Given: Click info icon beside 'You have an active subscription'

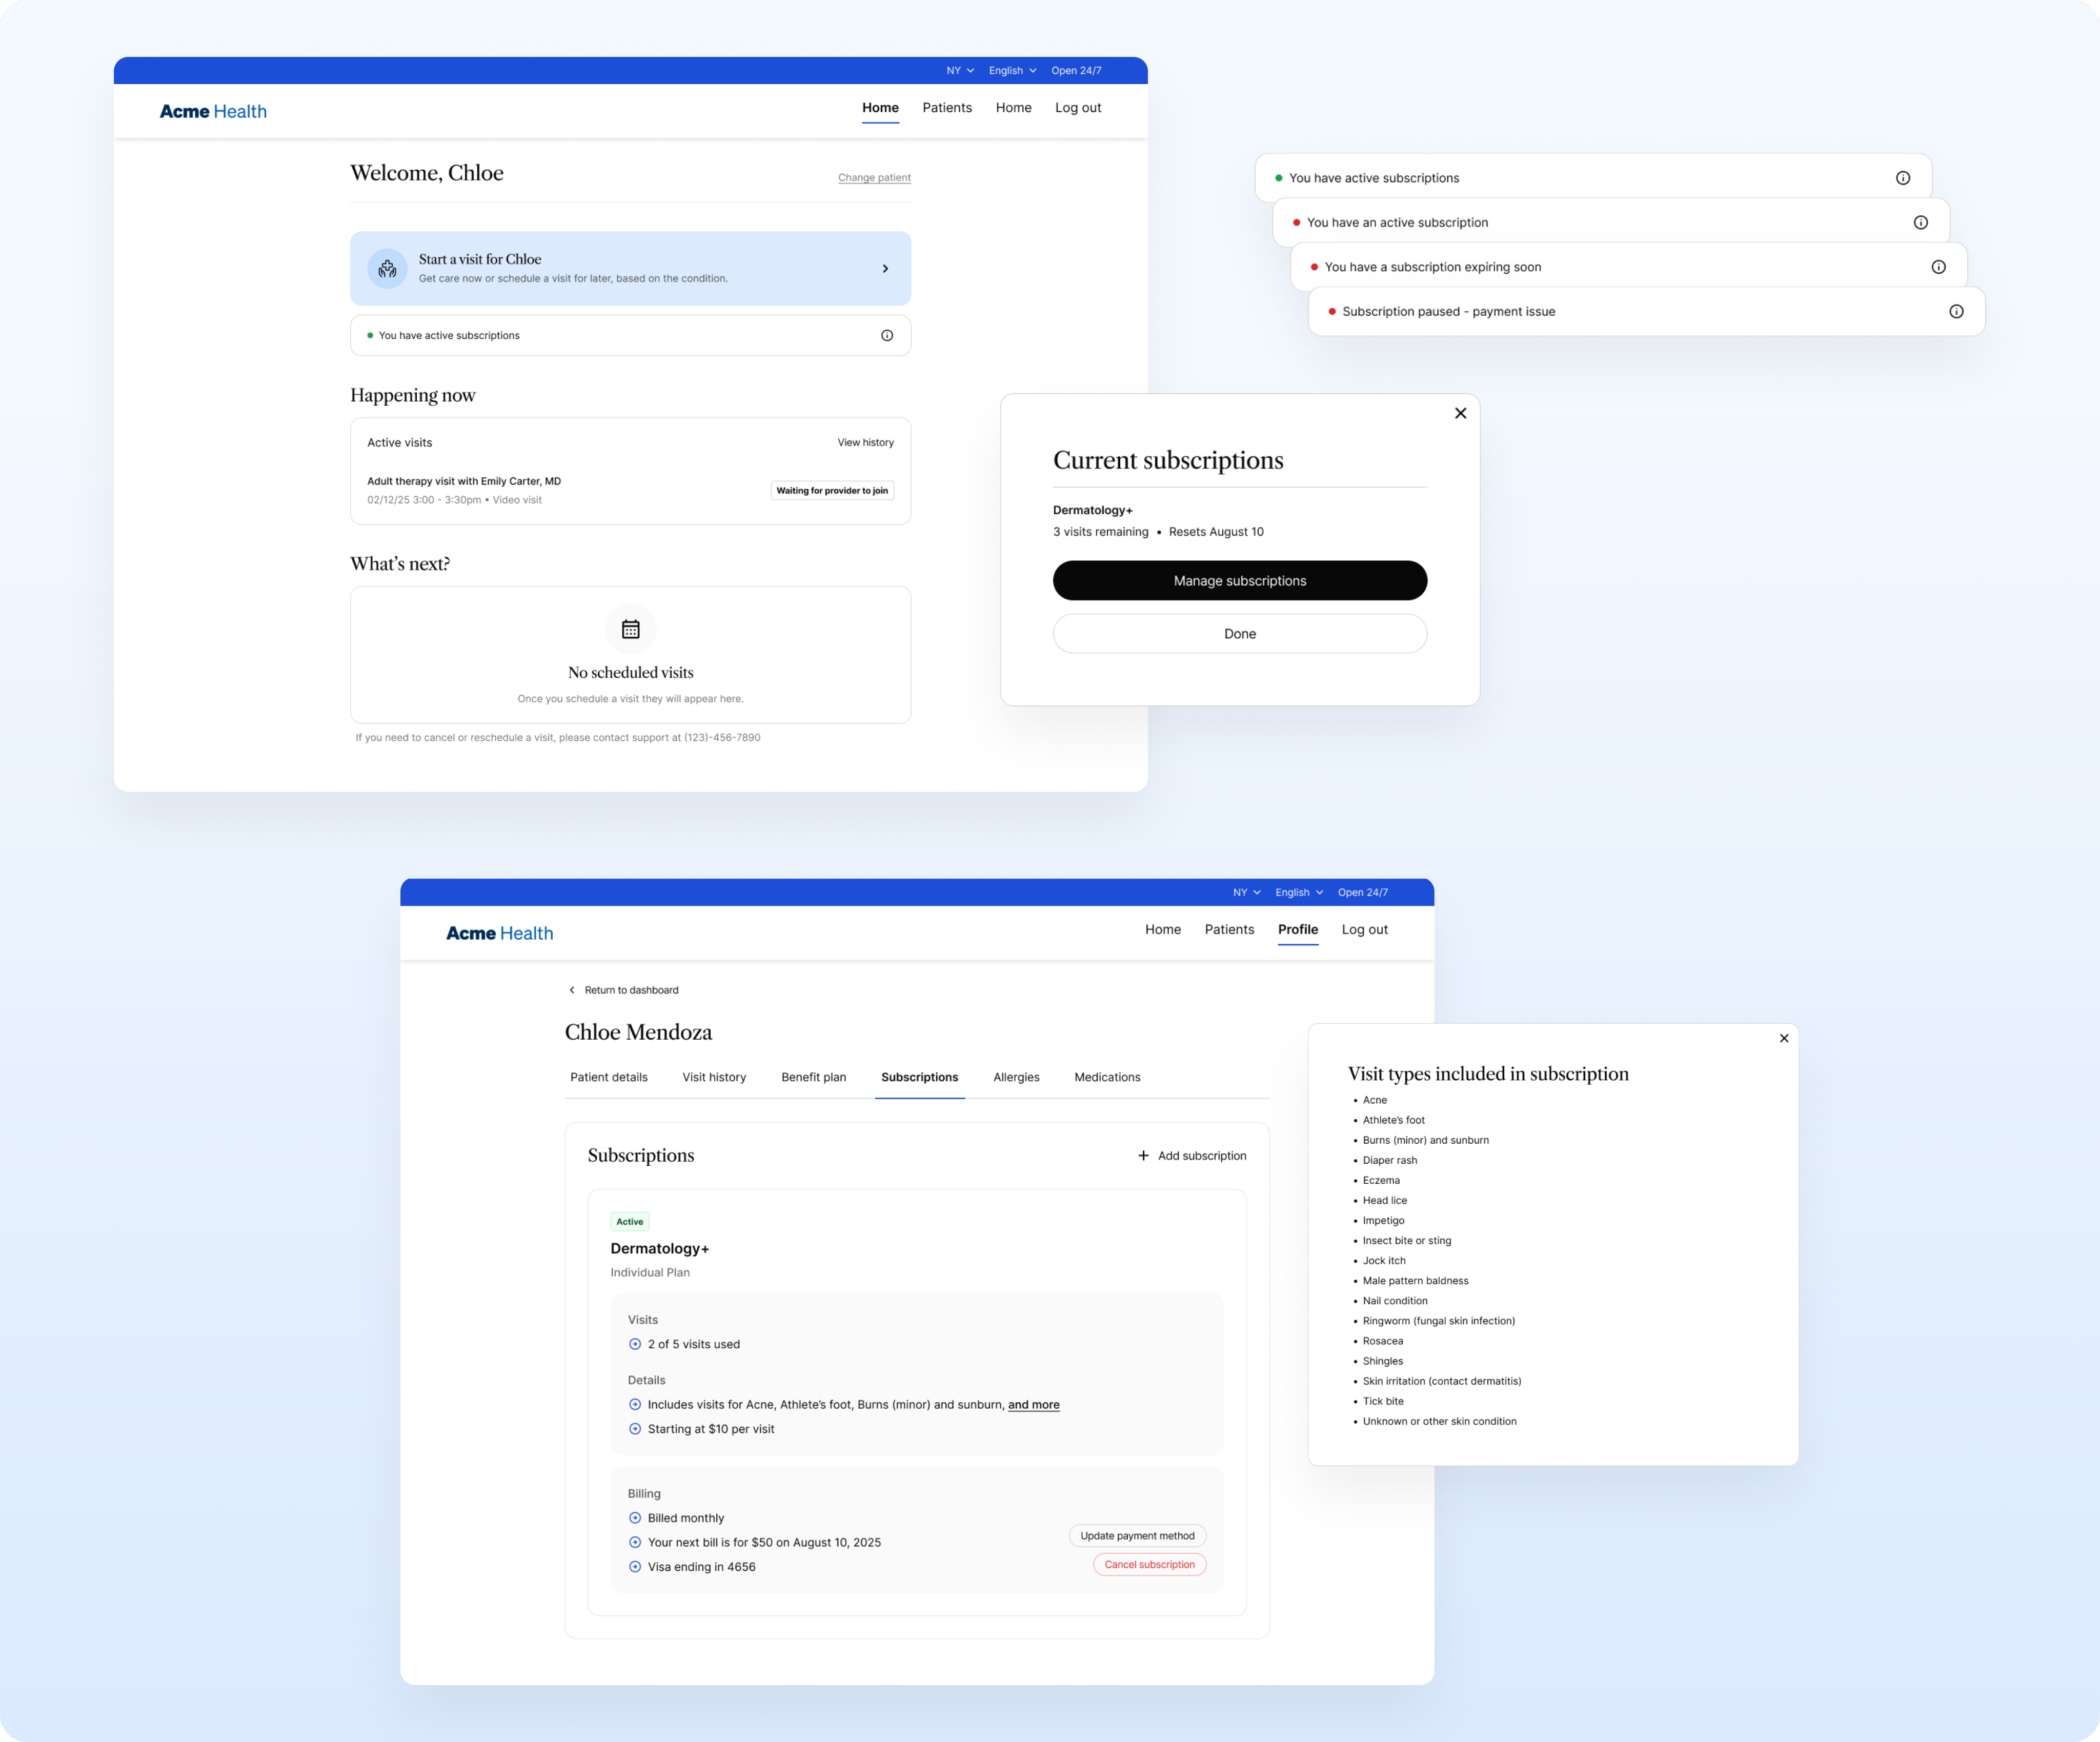Looking at the screenshot, I should coord(1920,222).
